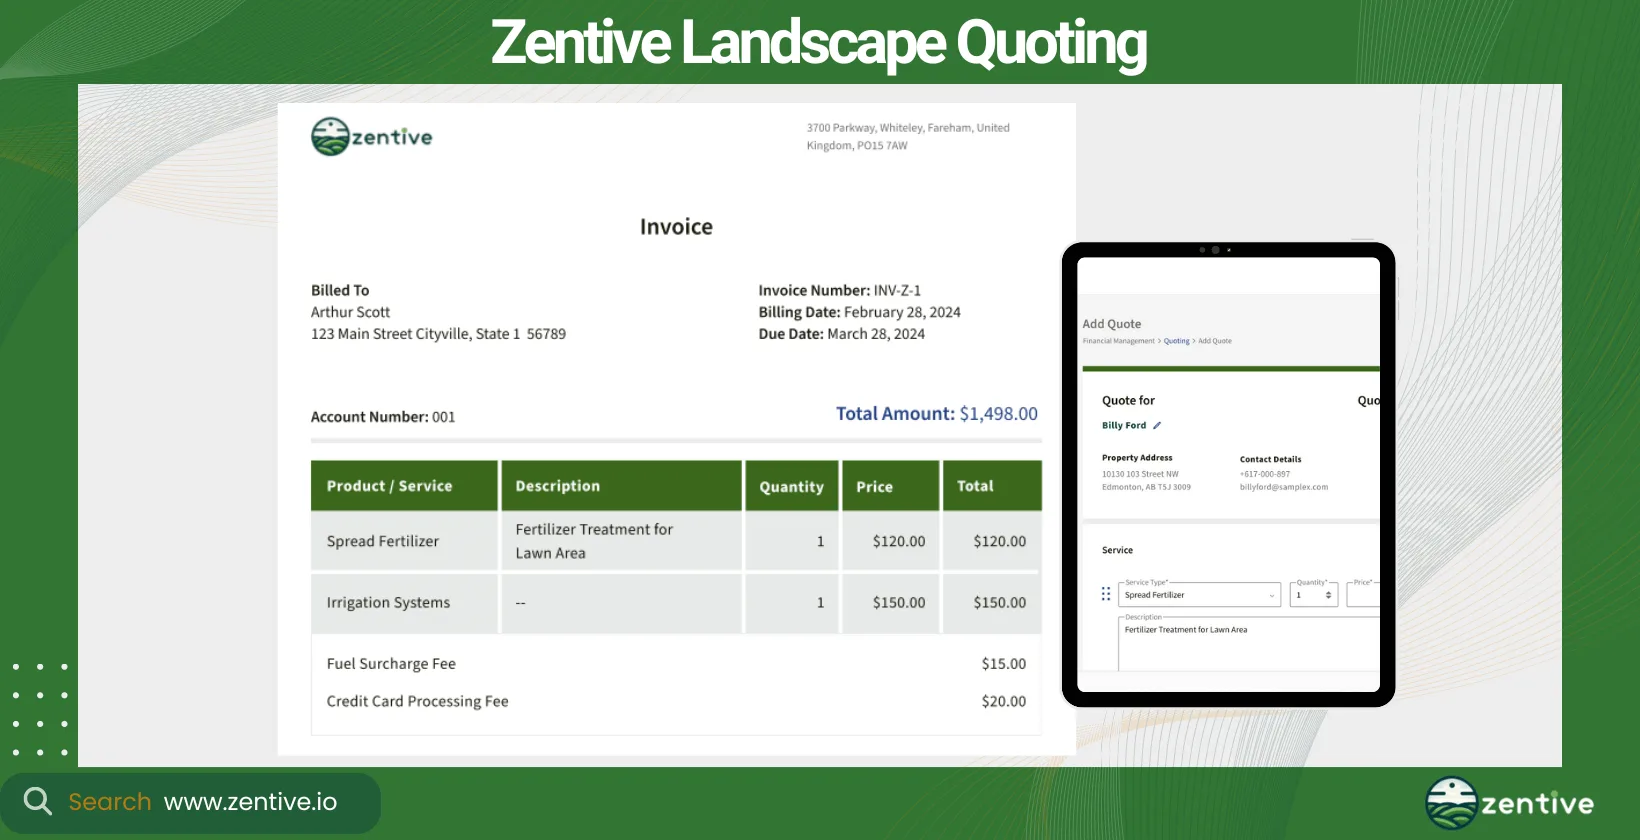Click the 3700 Parkway company address

(908, 137)
